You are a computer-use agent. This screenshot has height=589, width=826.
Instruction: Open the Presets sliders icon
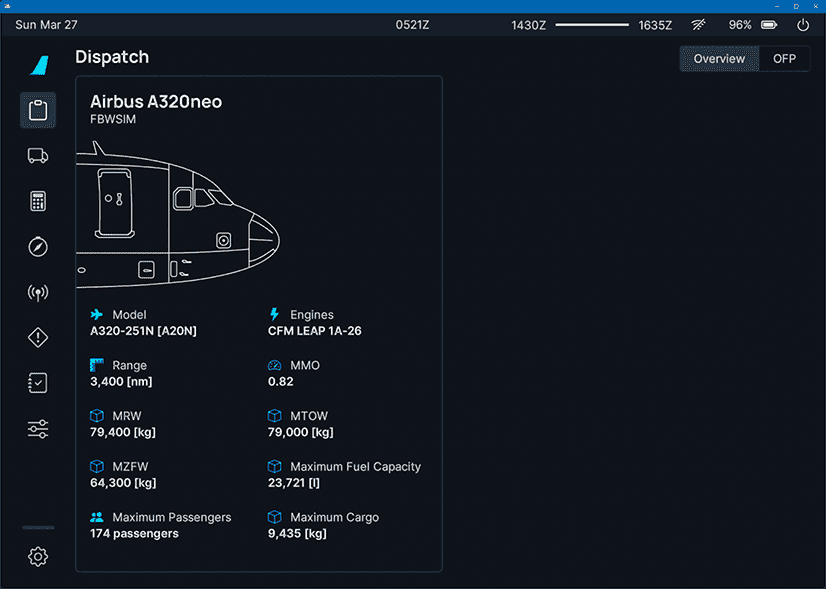38,429
